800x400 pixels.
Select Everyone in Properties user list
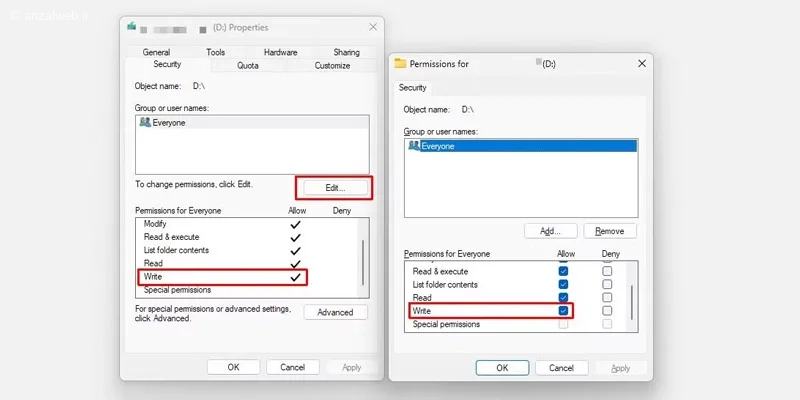tap(253, 122)
